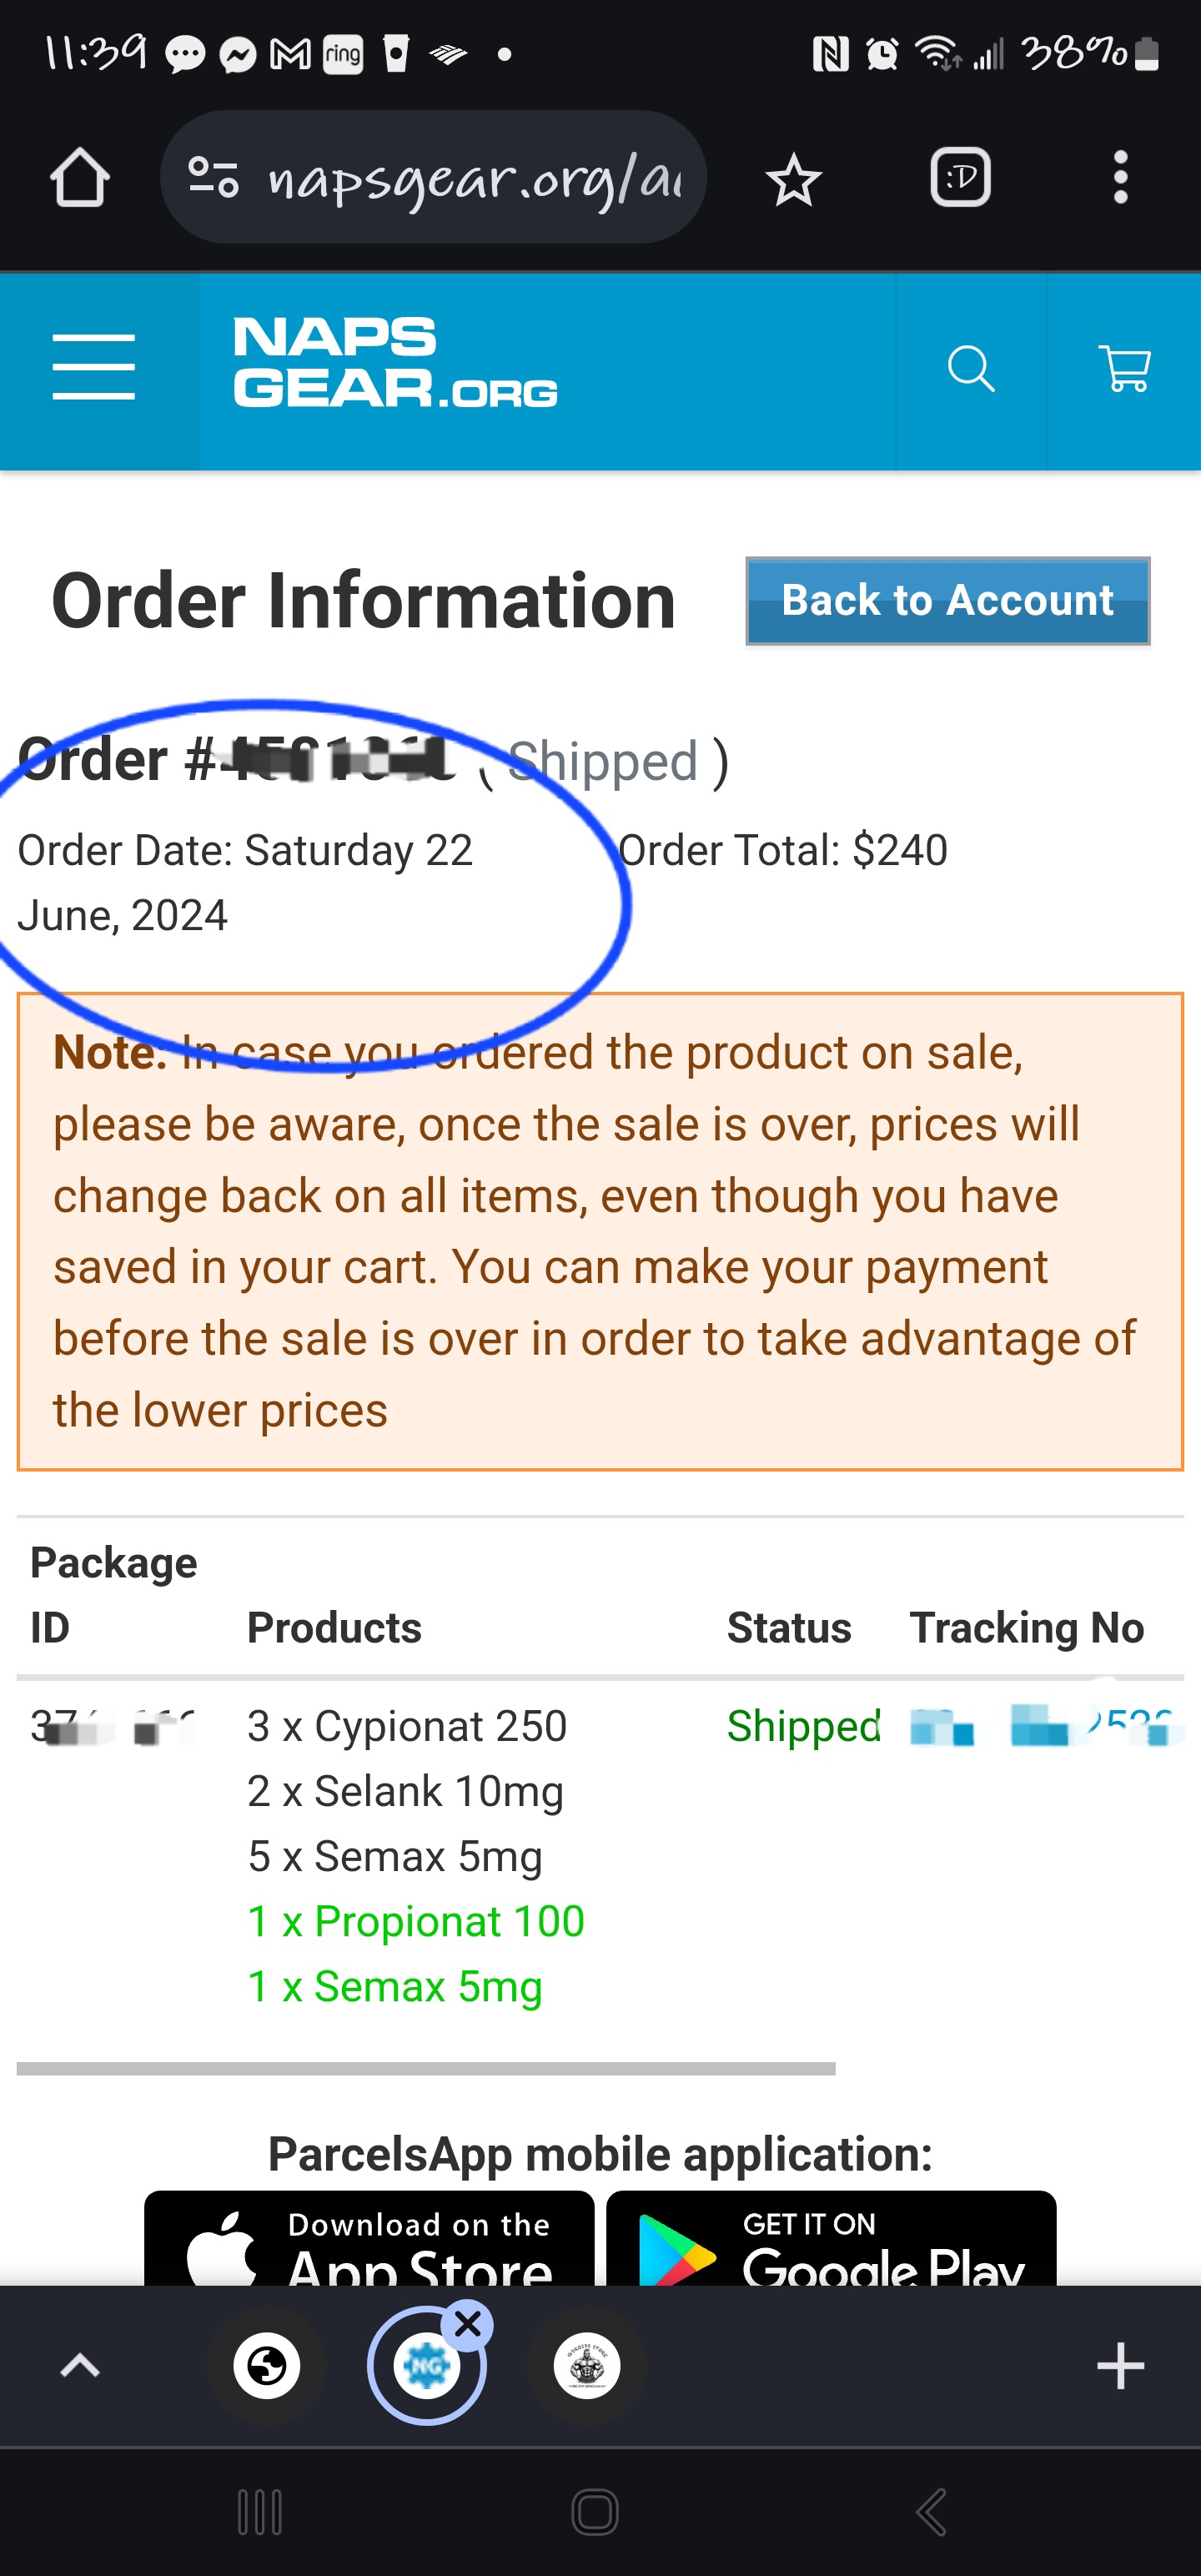Open site settings icon in address bar
Screen dimensions: 1201x2576
(x=214, y=178)
